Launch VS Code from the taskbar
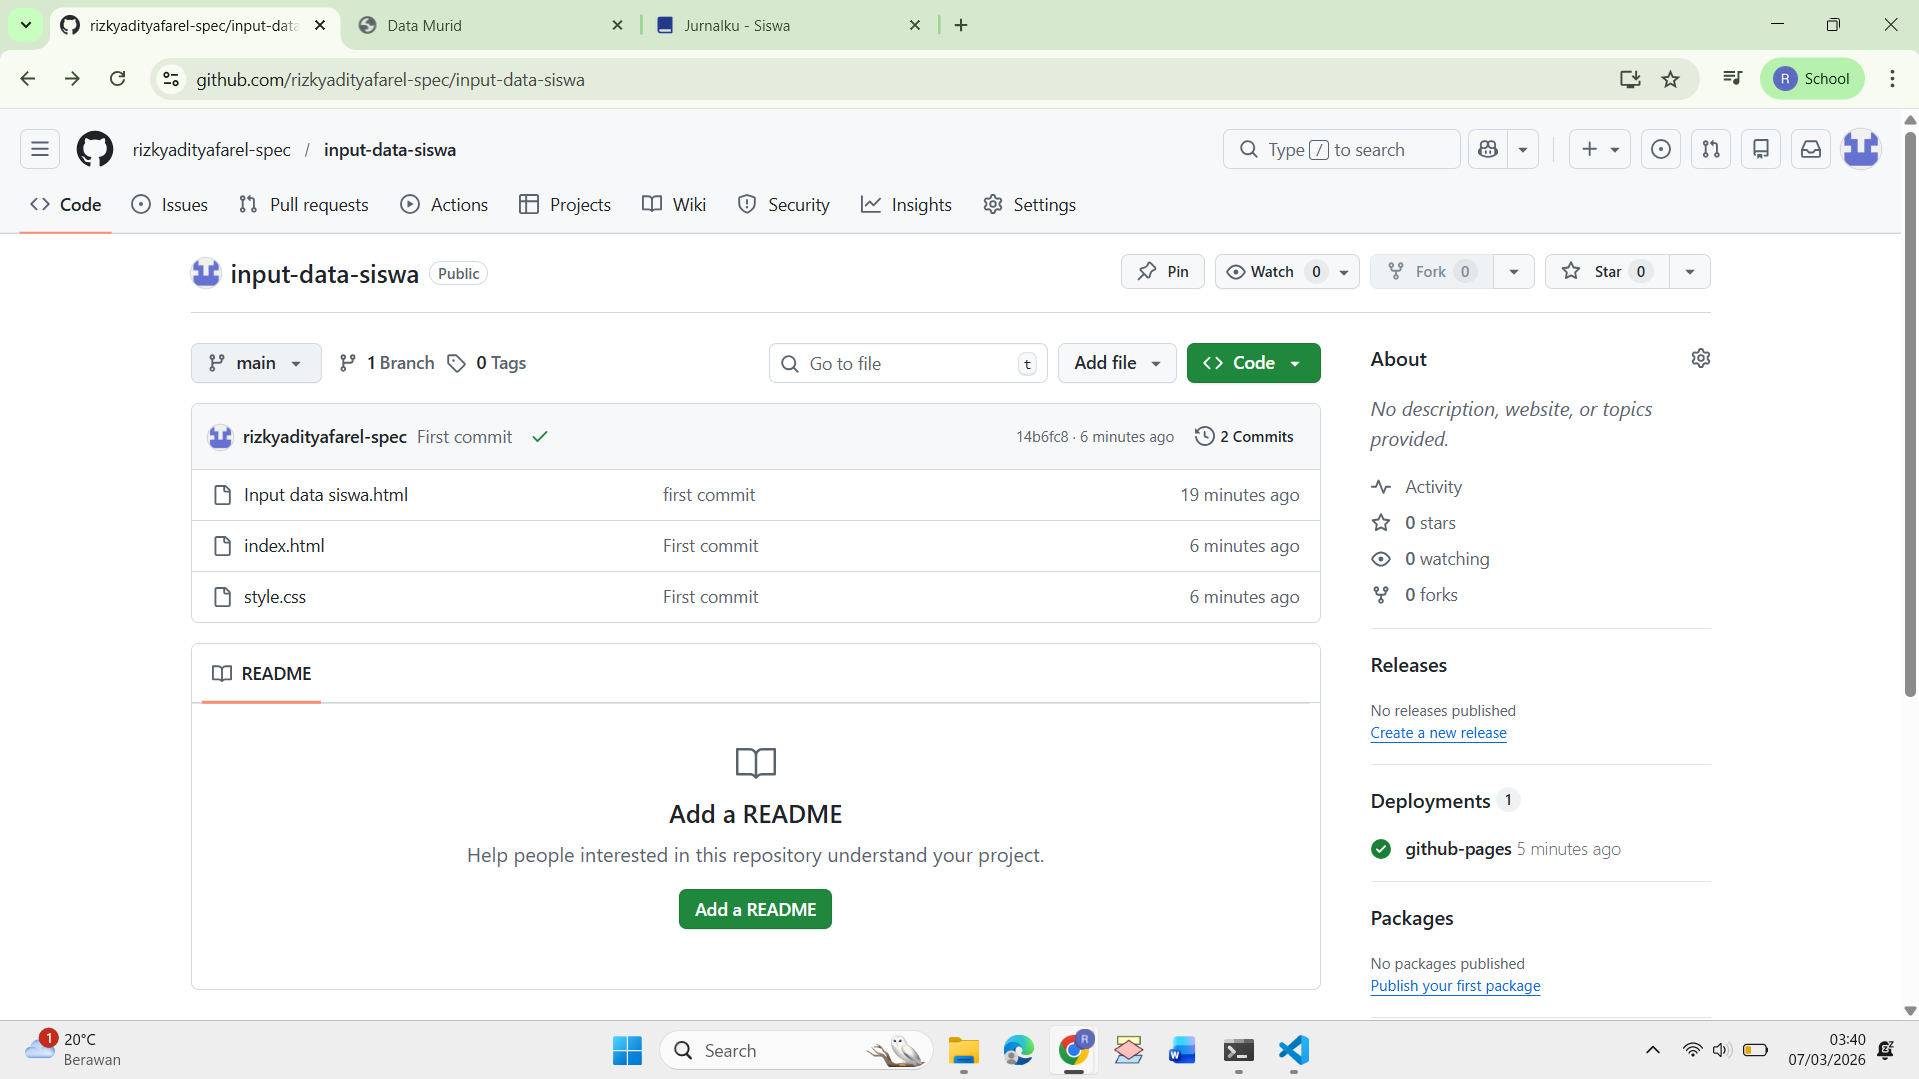 (x=1293, y=1050)
